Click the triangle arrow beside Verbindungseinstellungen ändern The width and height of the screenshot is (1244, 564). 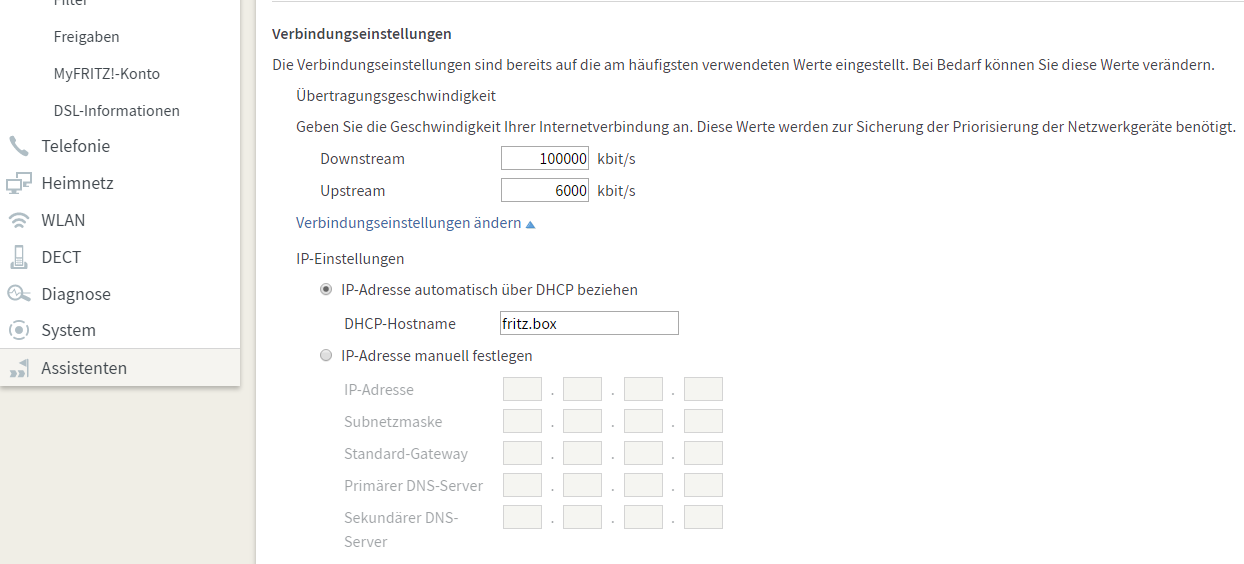pos(530,224)
